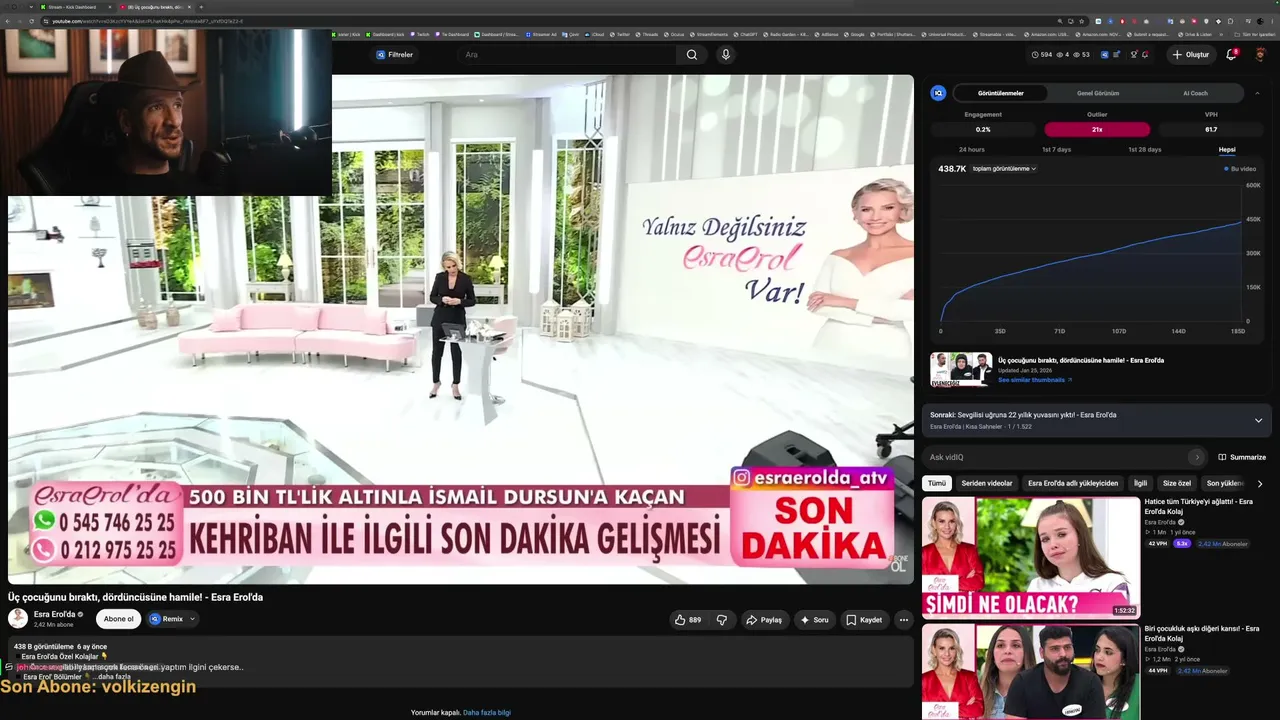The width and height of the screenshot is (1280, 720).
Task: Share the video via Paylaş
Action: tap(764, 620)
